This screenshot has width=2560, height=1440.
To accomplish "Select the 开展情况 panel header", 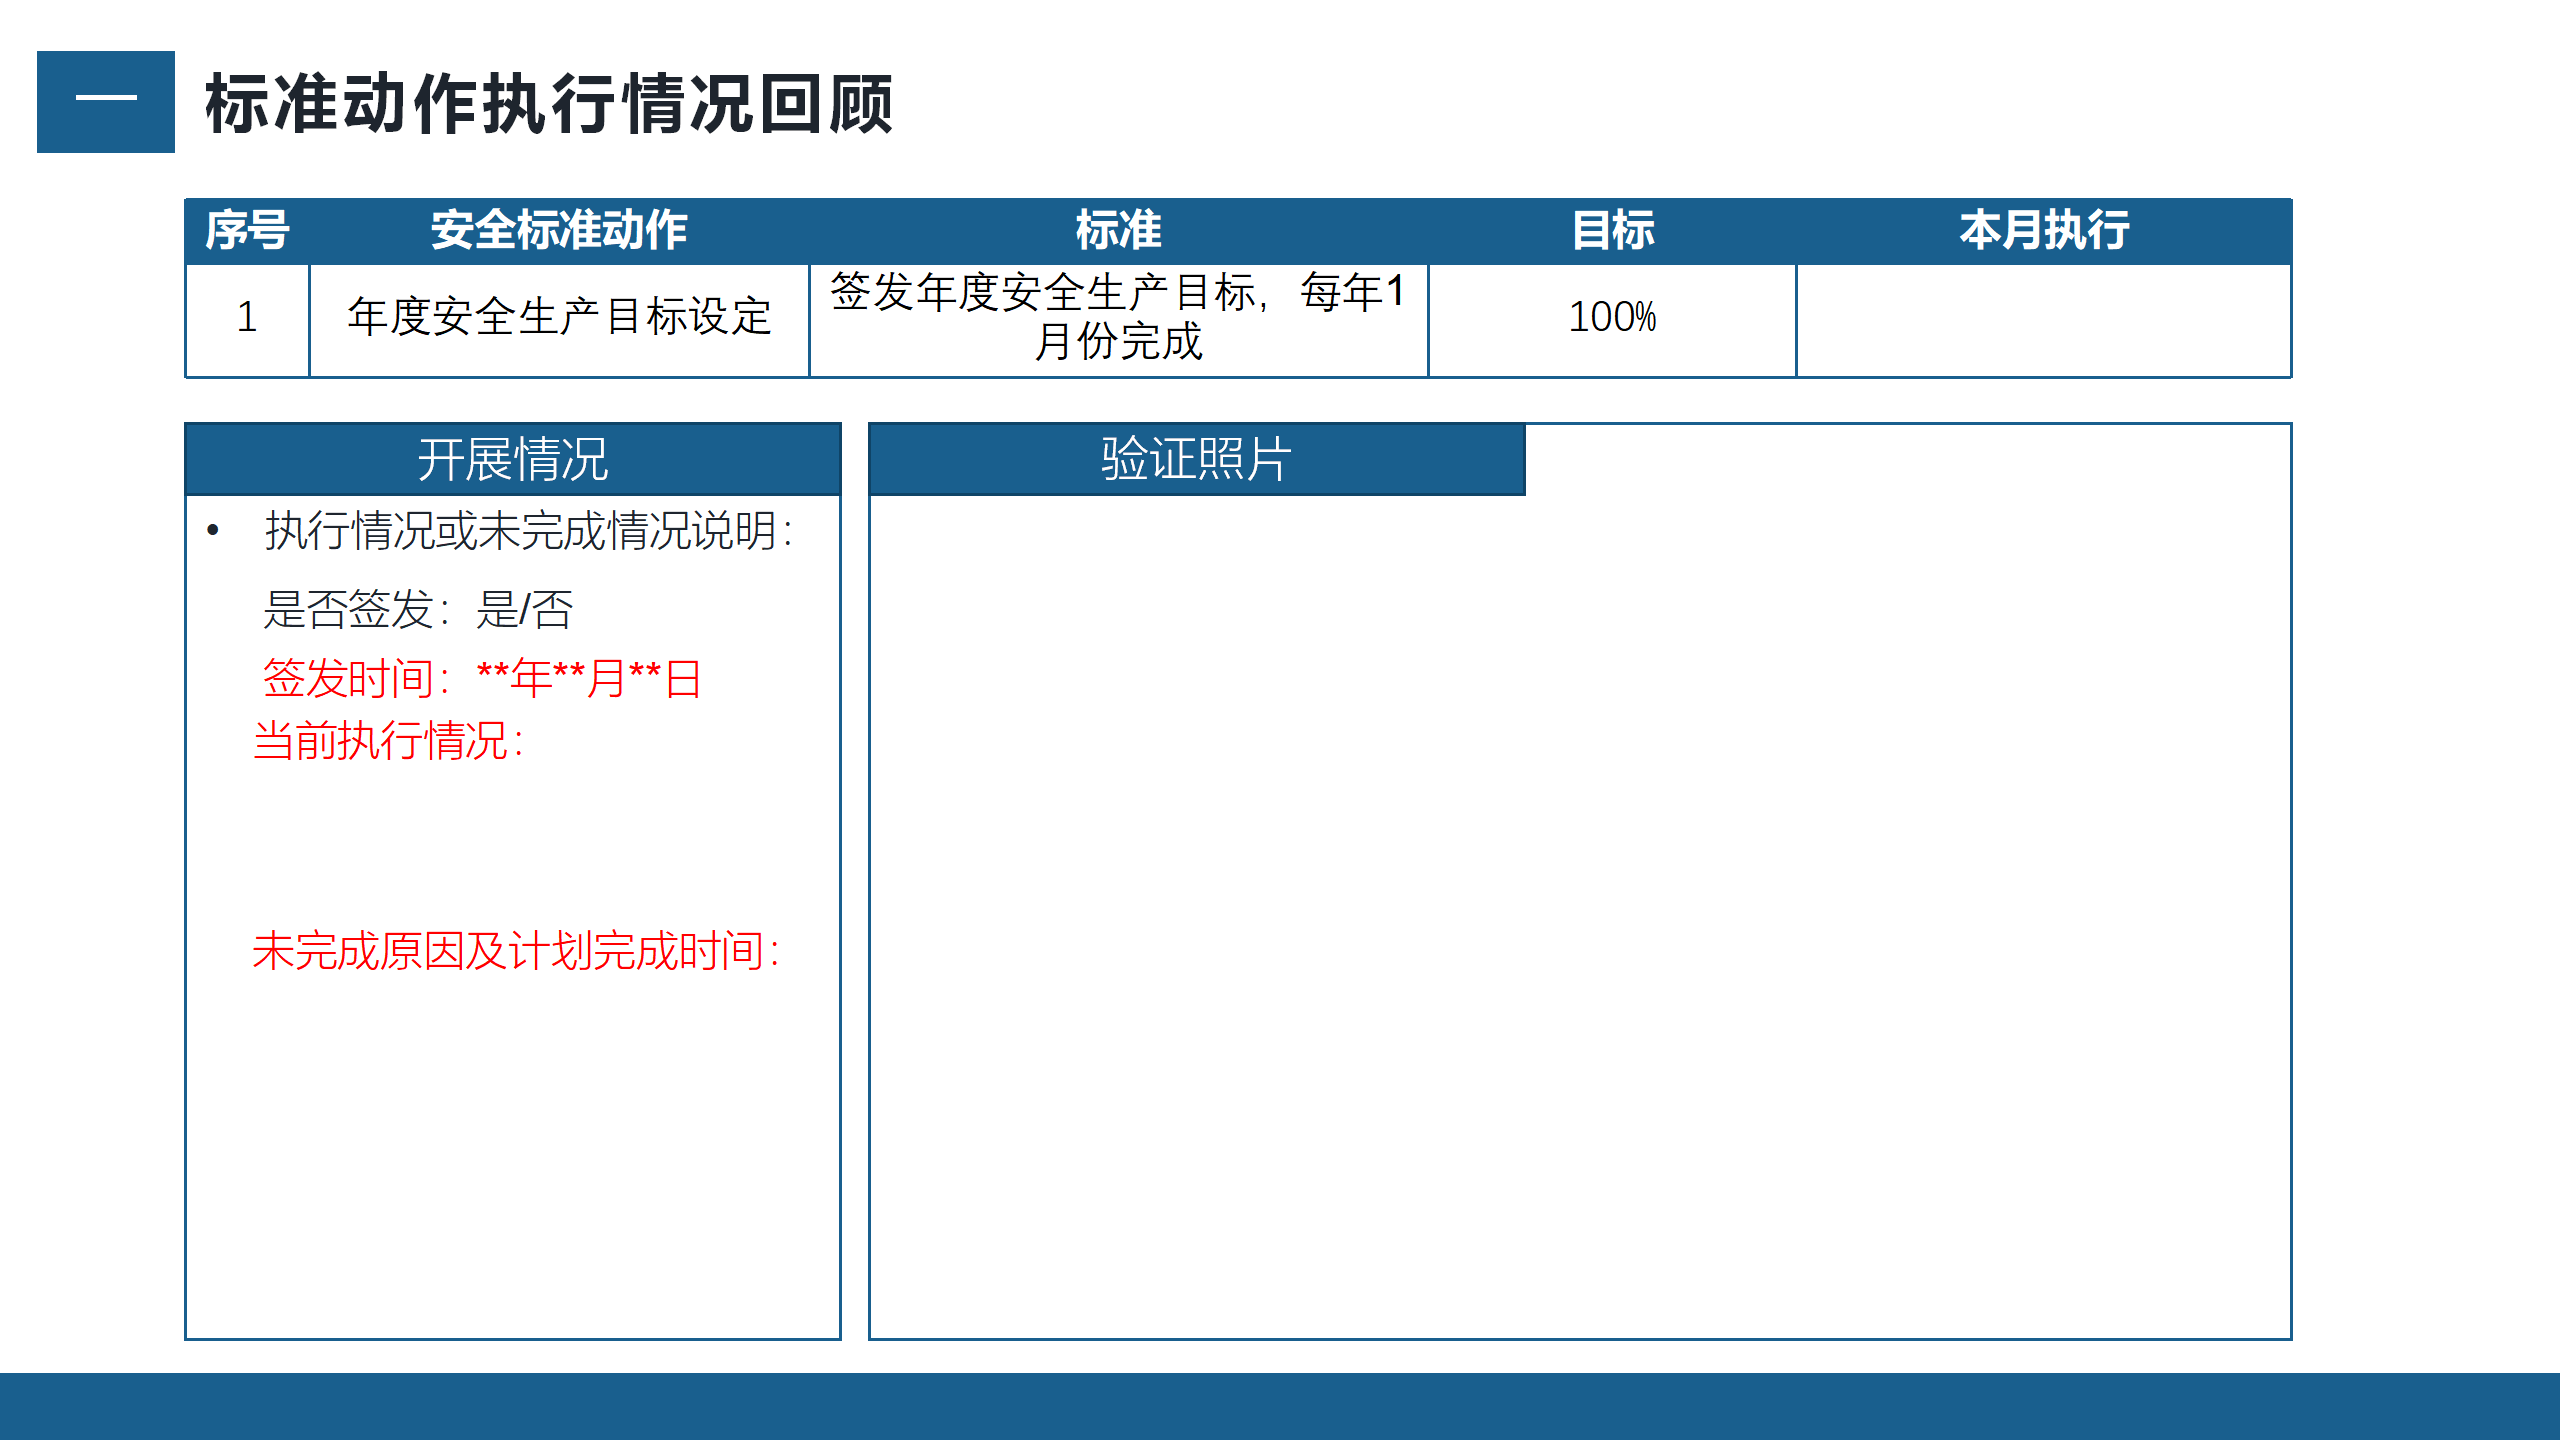I will pyautogui.click(x=513, y=459).
